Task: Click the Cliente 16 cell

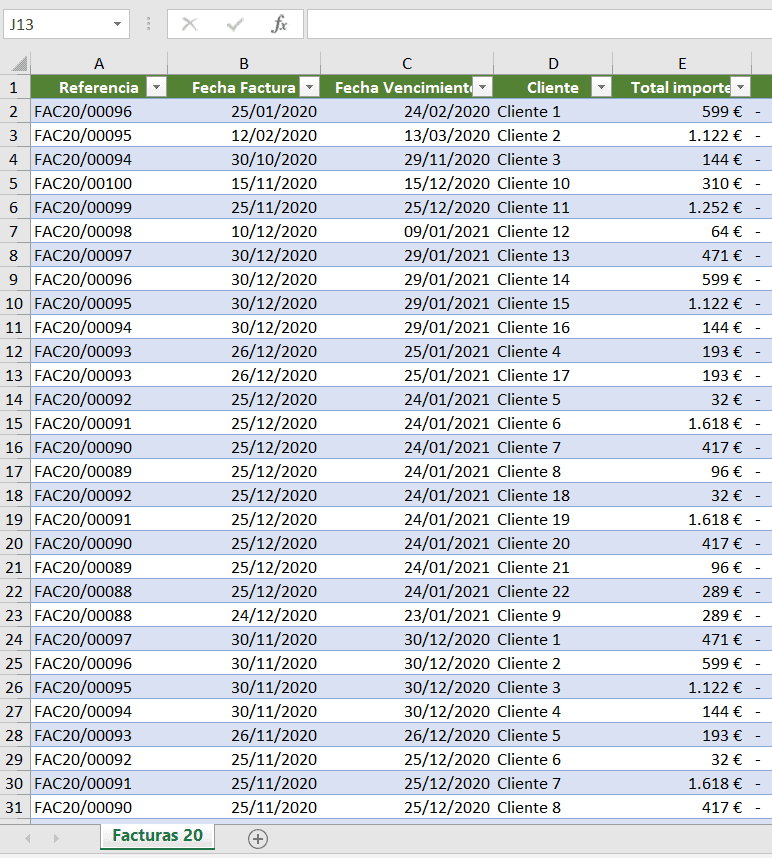Action: coord(553,327)
